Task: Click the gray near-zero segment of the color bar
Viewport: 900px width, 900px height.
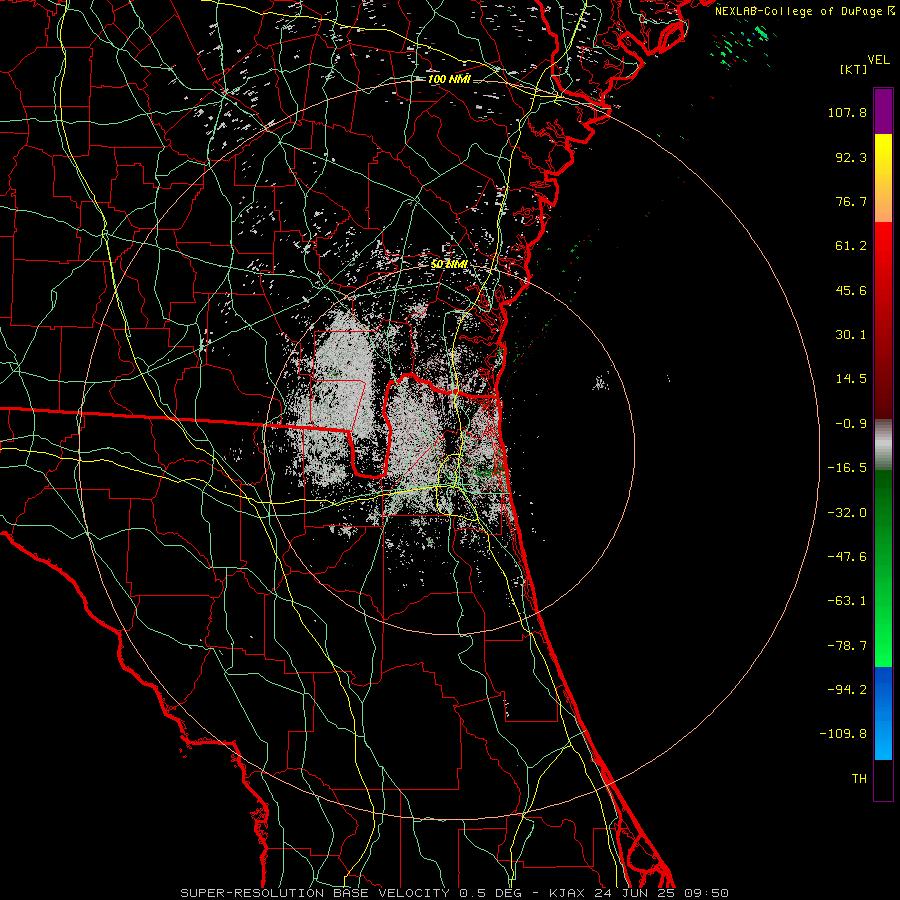Action: tap(883, 445)
